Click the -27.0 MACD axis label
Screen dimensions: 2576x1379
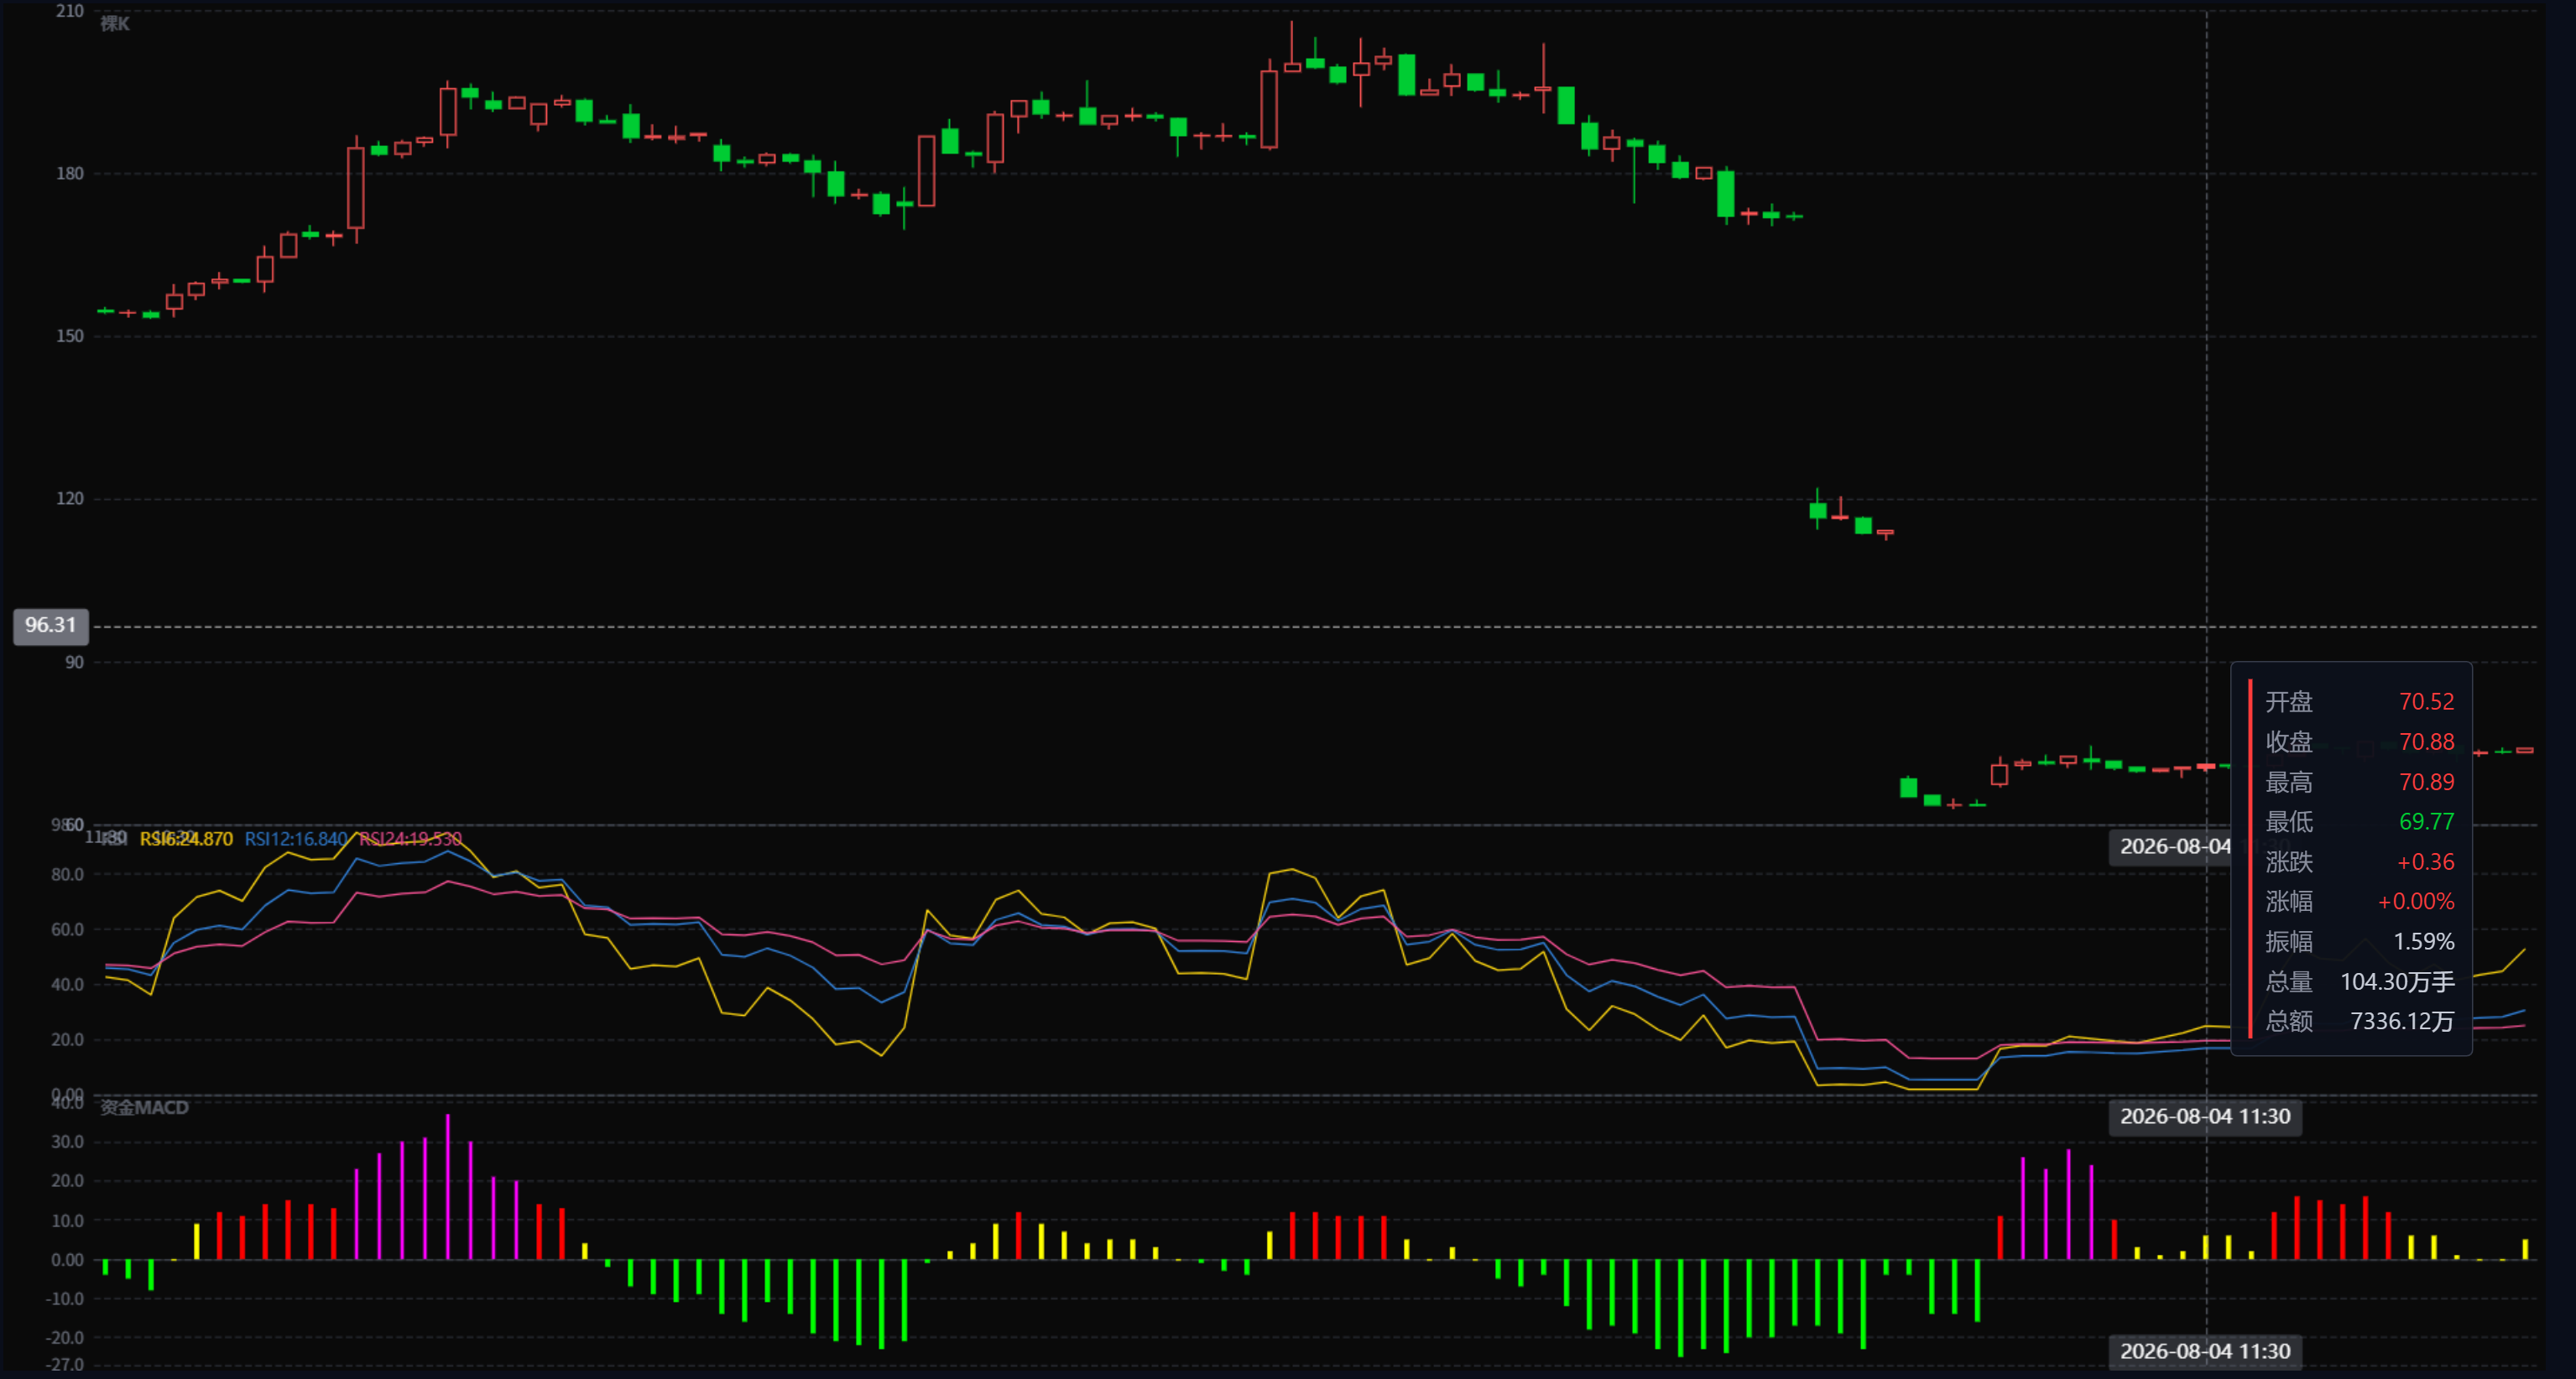click(x=65, y=1365)
